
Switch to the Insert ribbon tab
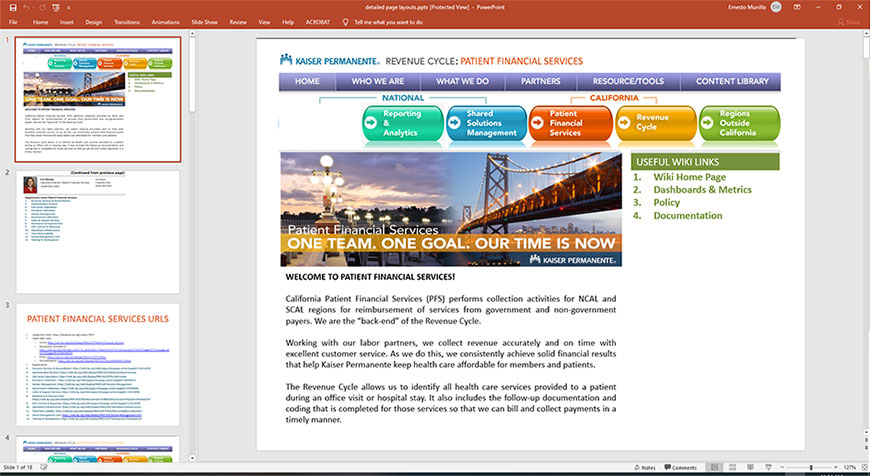tap(67, 22)
